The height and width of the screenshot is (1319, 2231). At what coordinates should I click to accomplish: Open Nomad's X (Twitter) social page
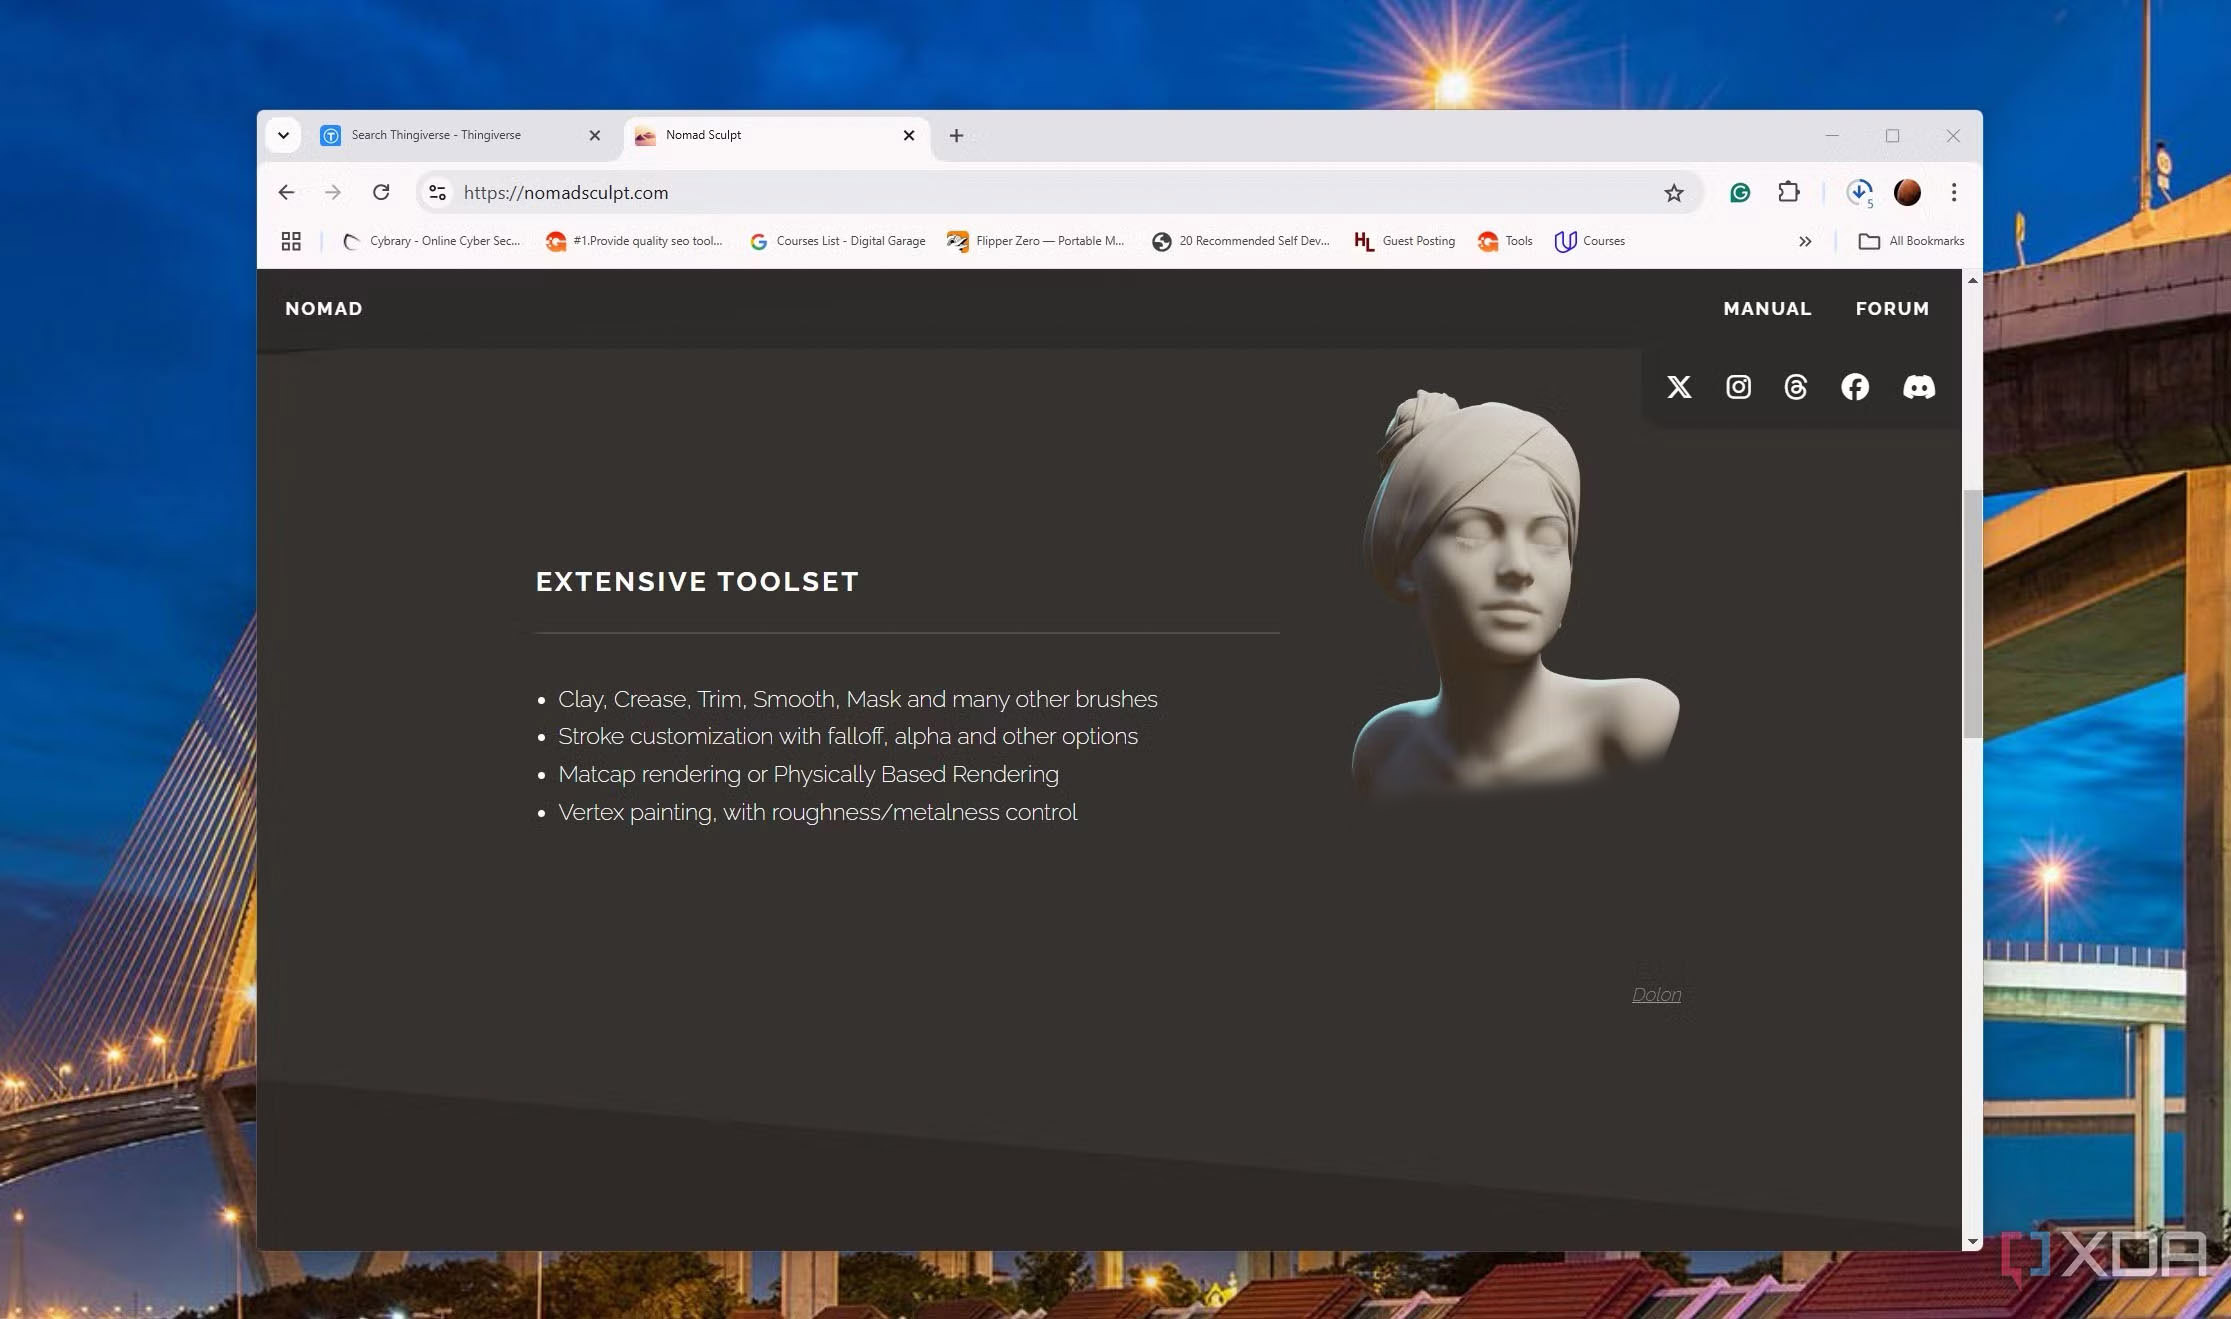tap(1679, 387)
